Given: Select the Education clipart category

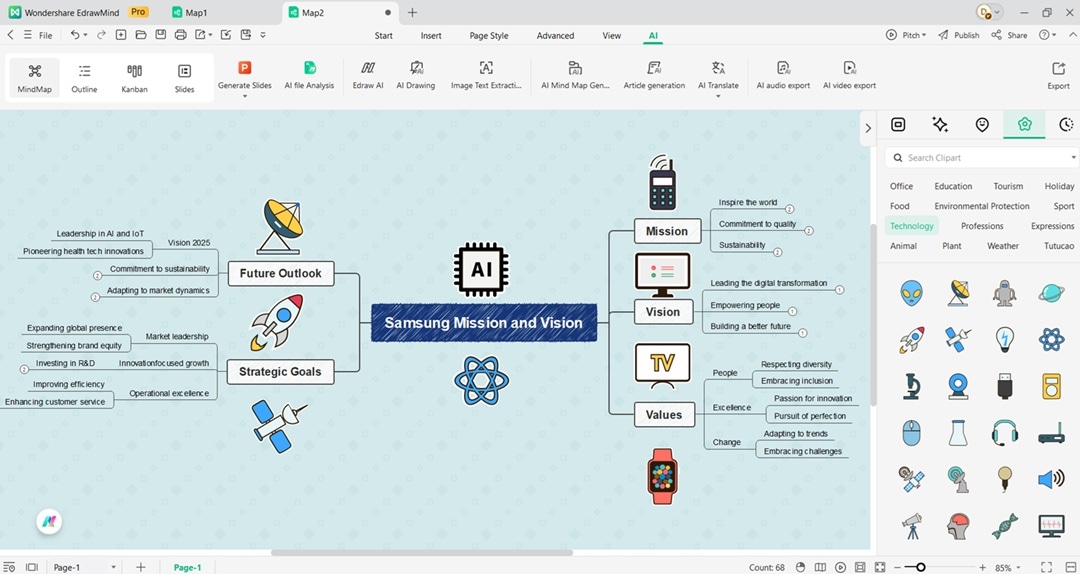Looking at the screenshot, I should [953, 186].
